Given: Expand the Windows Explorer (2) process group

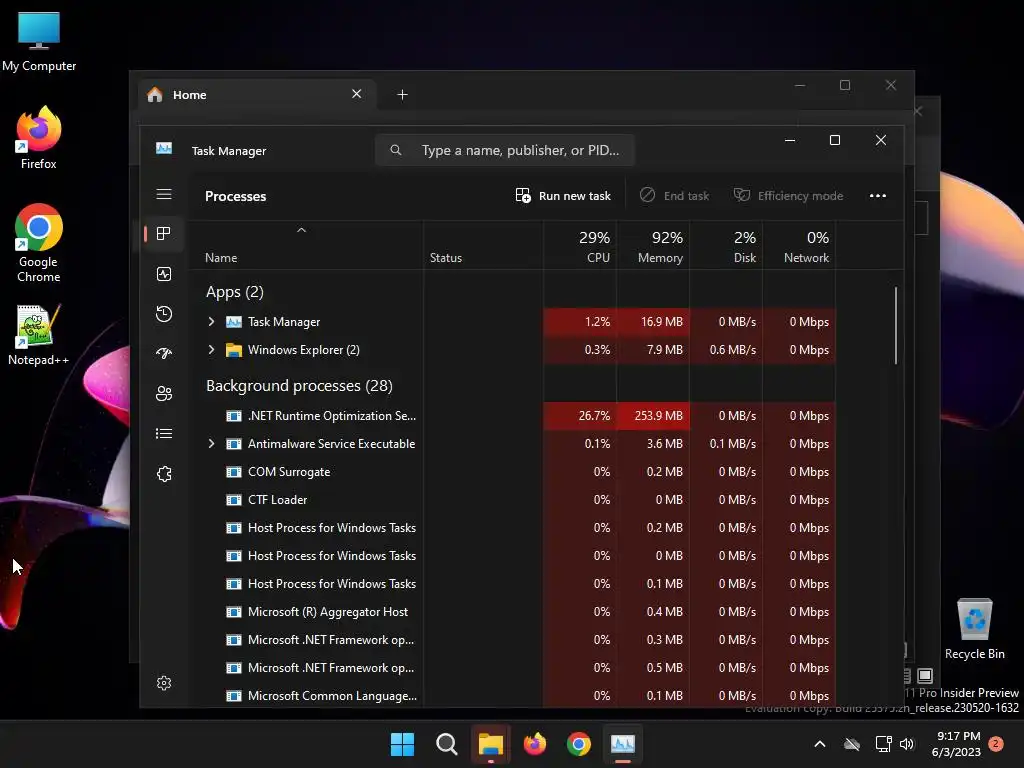Looking at the screenshot, I should (x=211, y=349).
